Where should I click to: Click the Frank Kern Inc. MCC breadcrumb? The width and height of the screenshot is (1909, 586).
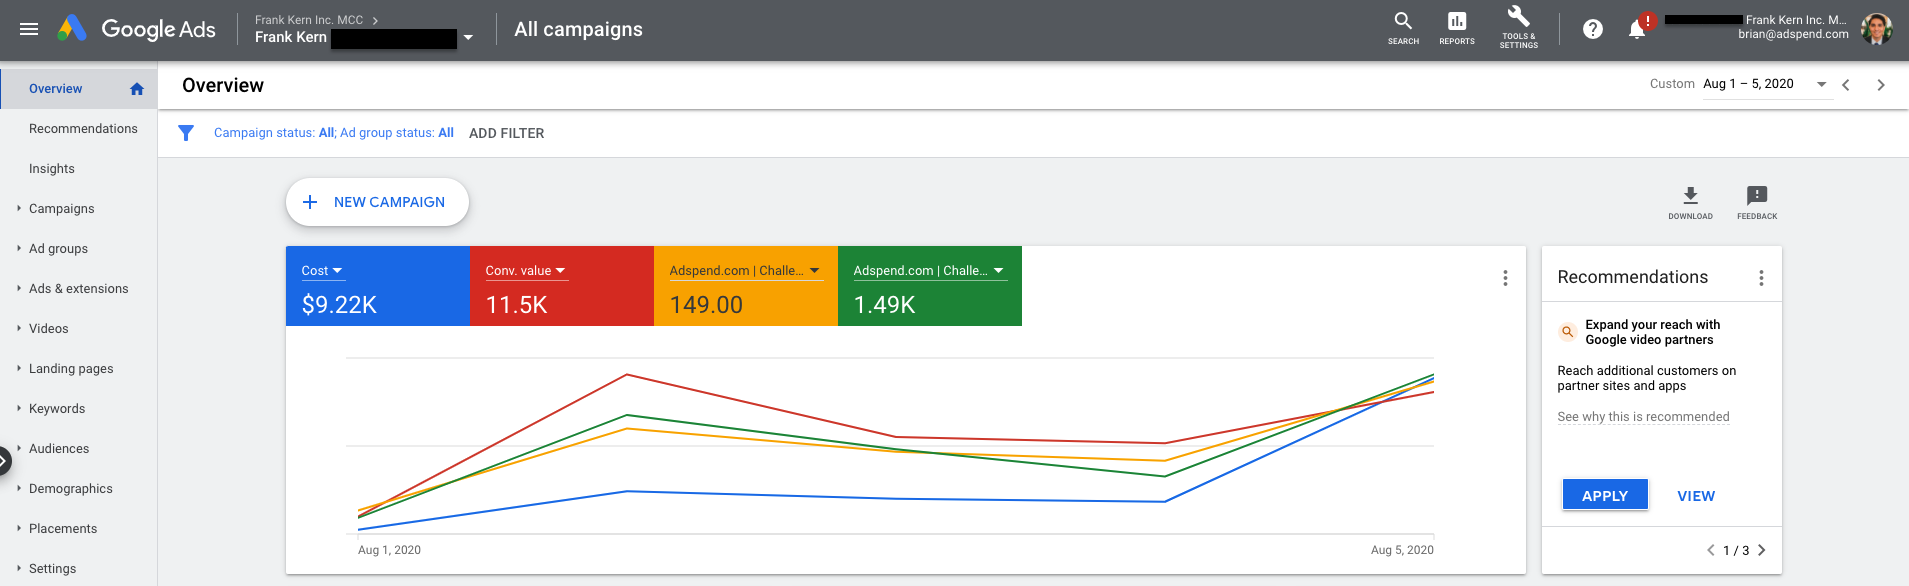pos(309,20)
